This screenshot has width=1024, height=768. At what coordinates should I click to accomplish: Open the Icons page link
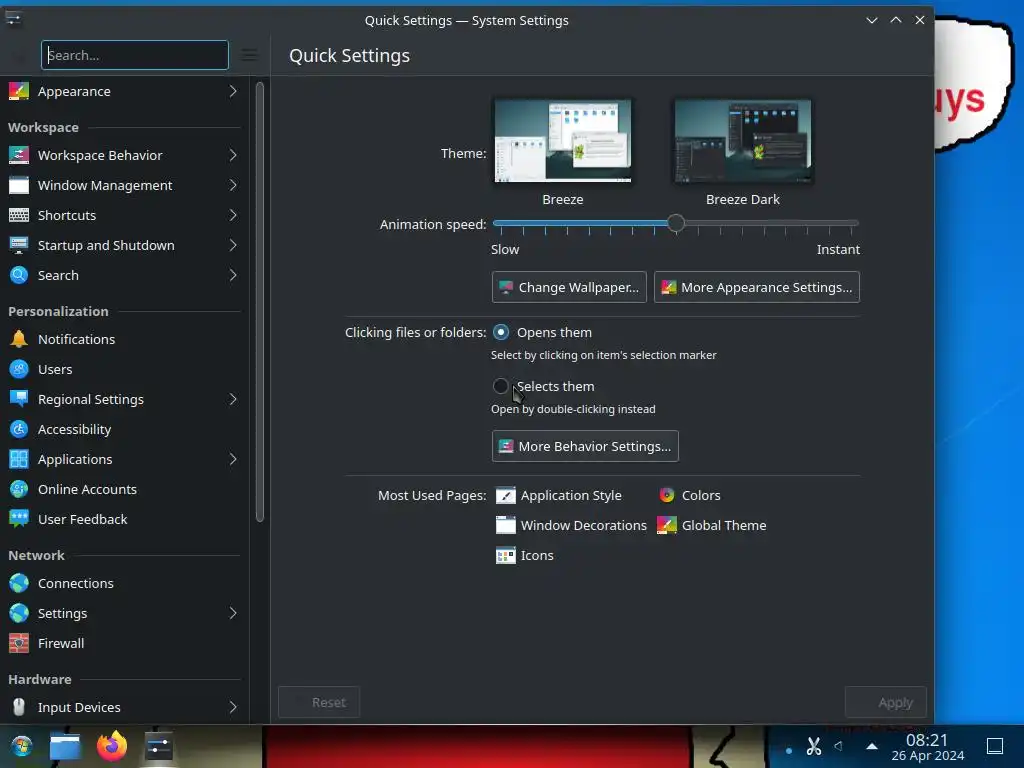point(525,556)
